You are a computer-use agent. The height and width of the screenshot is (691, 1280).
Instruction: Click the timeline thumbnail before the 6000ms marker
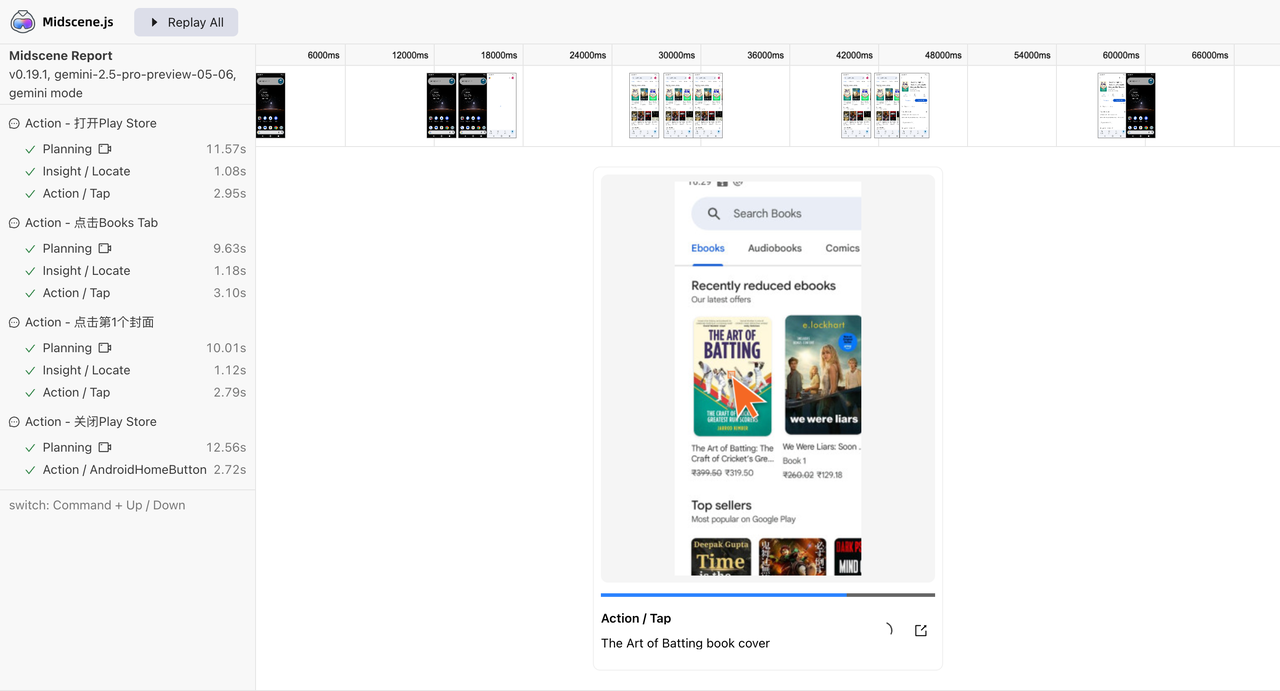pyautogui.click(x=270, y=105)
